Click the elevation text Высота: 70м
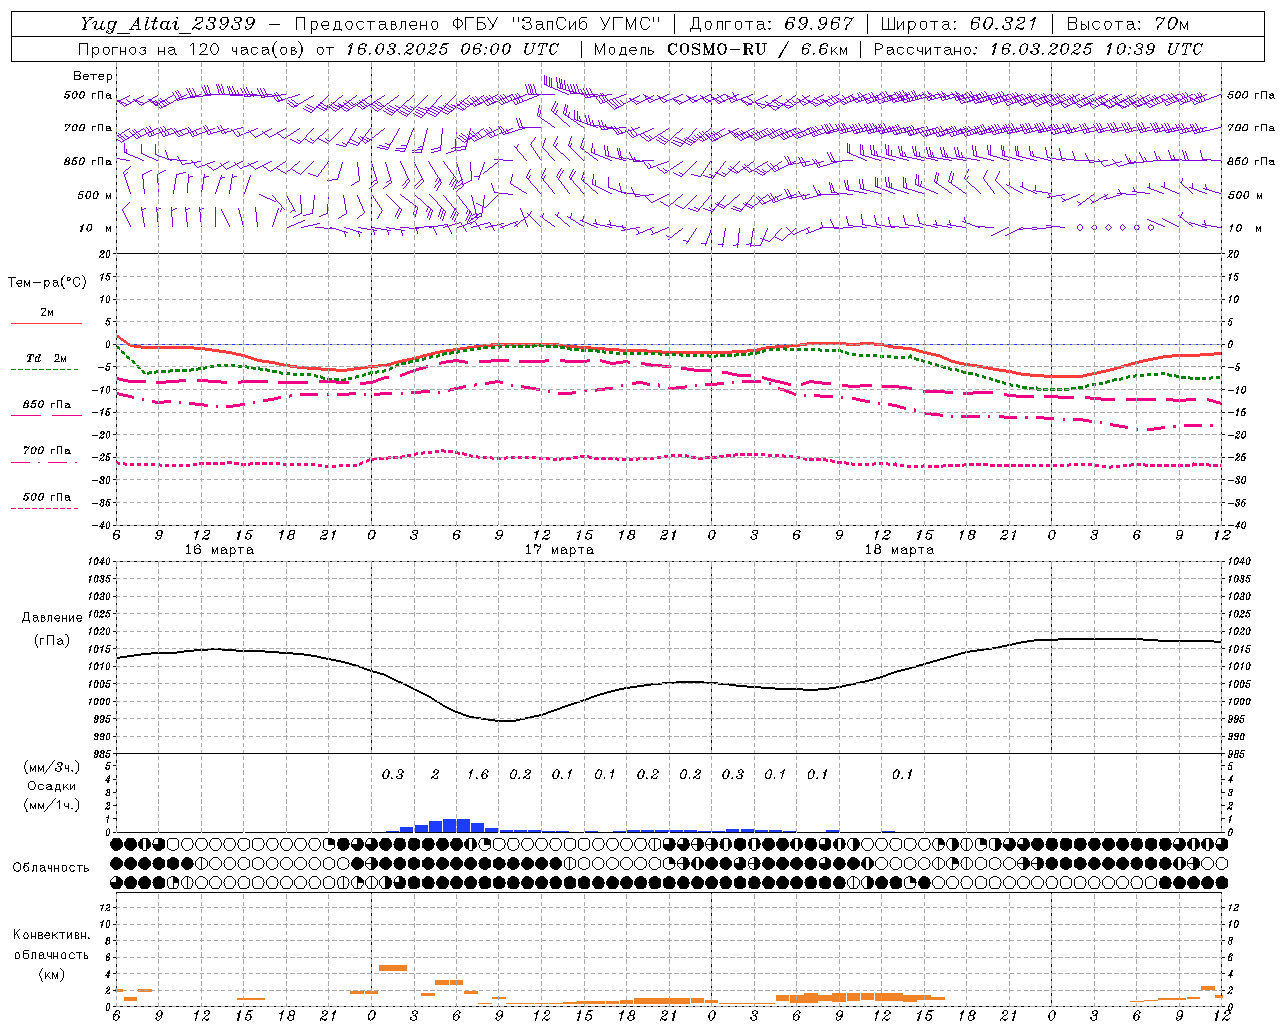The height and width of the screenshot is (1024, 1280). pos(1128,24)
